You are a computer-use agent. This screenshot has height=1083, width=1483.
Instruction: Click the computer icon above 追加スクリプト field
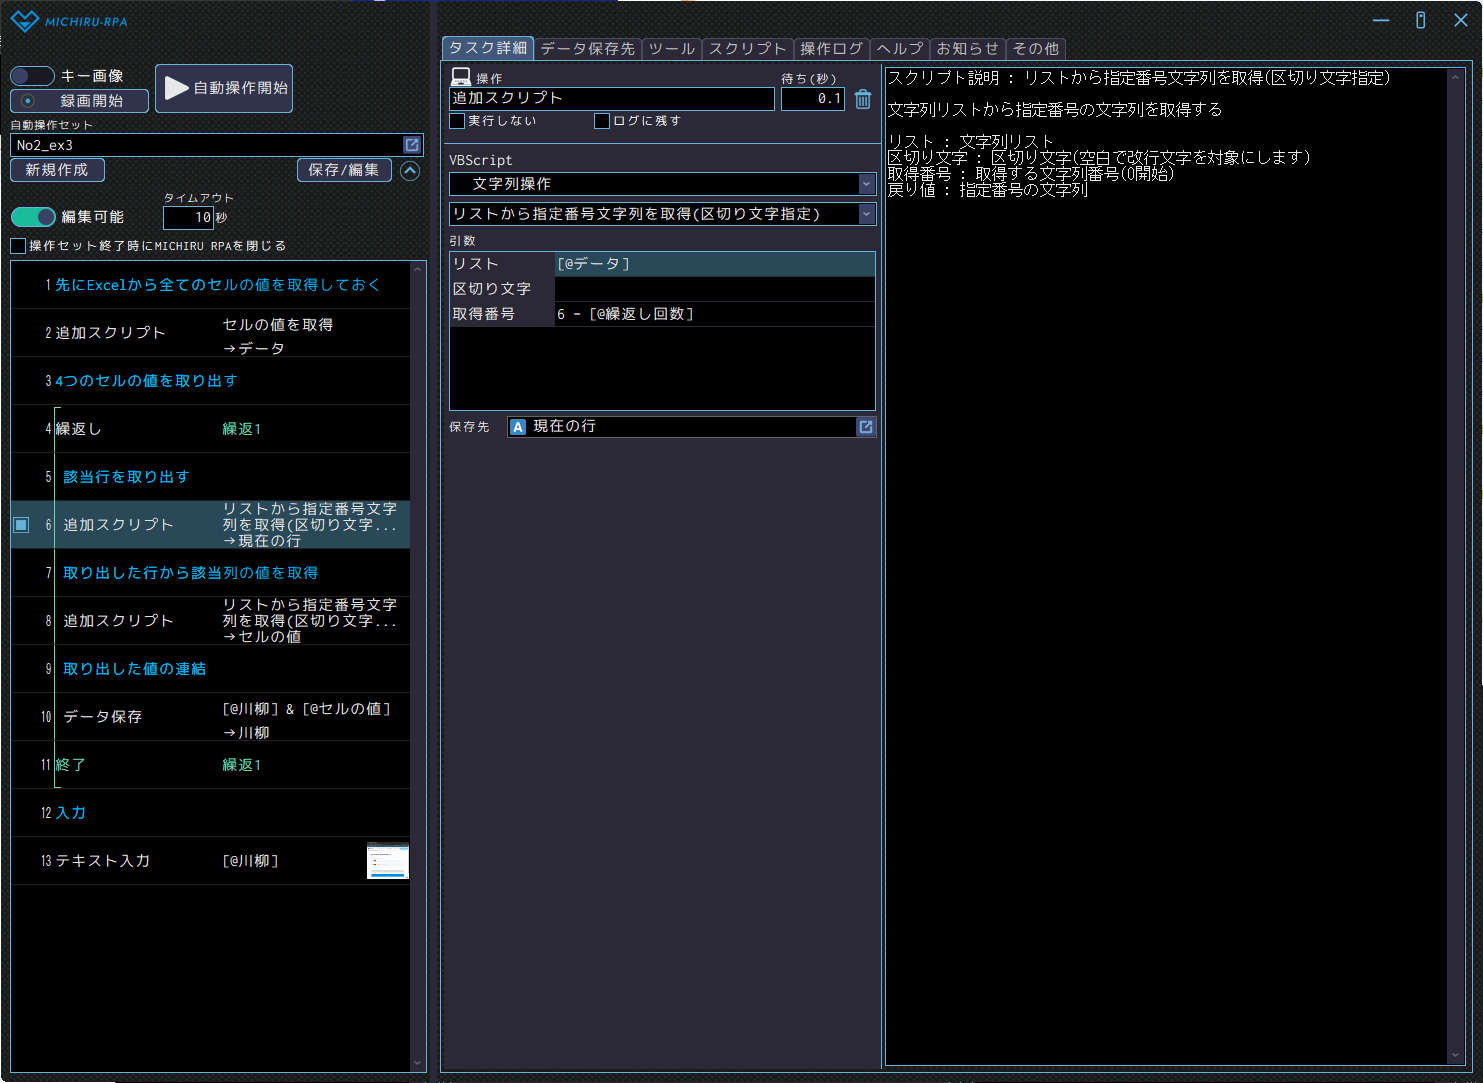pos(461,77)
